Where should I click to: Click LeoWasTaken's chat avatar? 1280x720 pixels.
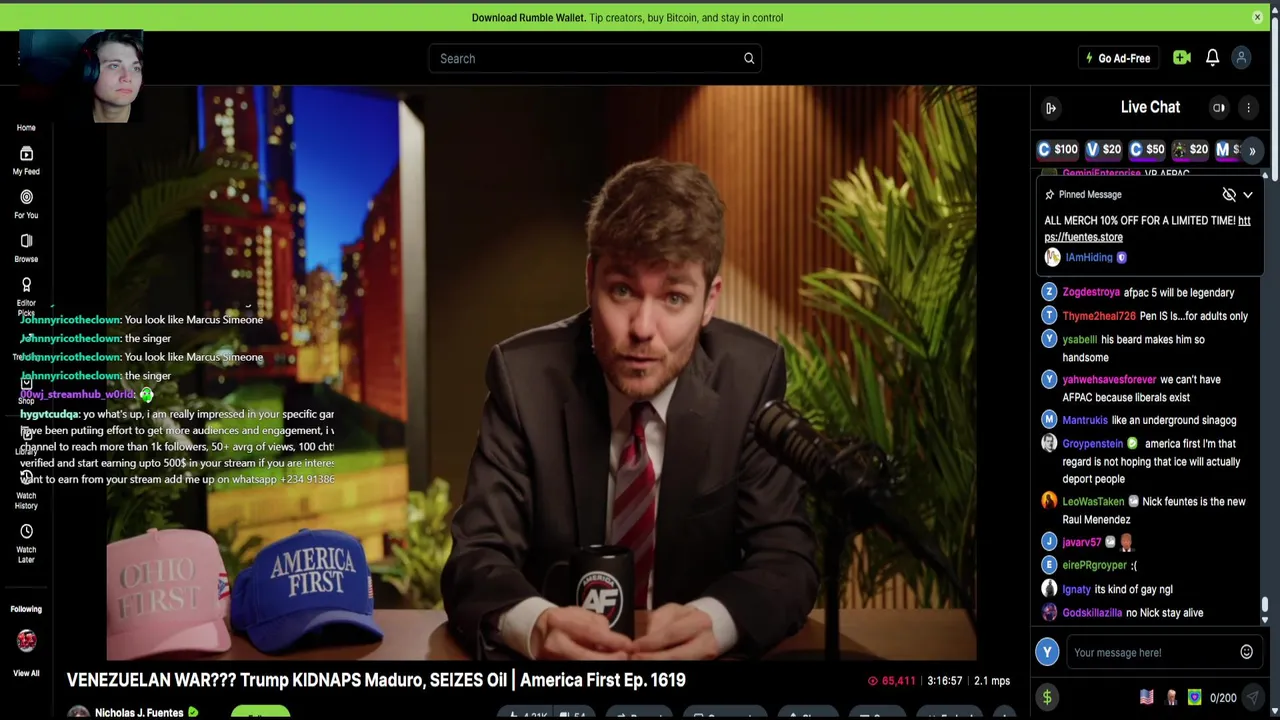tap(1049, 501)
